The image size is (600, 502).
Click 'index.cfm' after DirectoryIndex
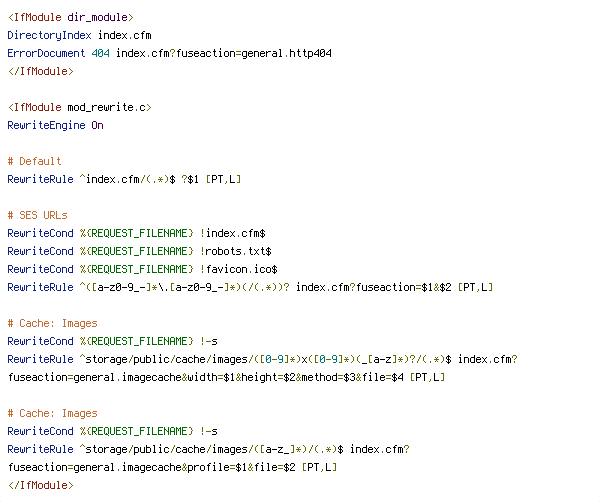tap(125, 35)
